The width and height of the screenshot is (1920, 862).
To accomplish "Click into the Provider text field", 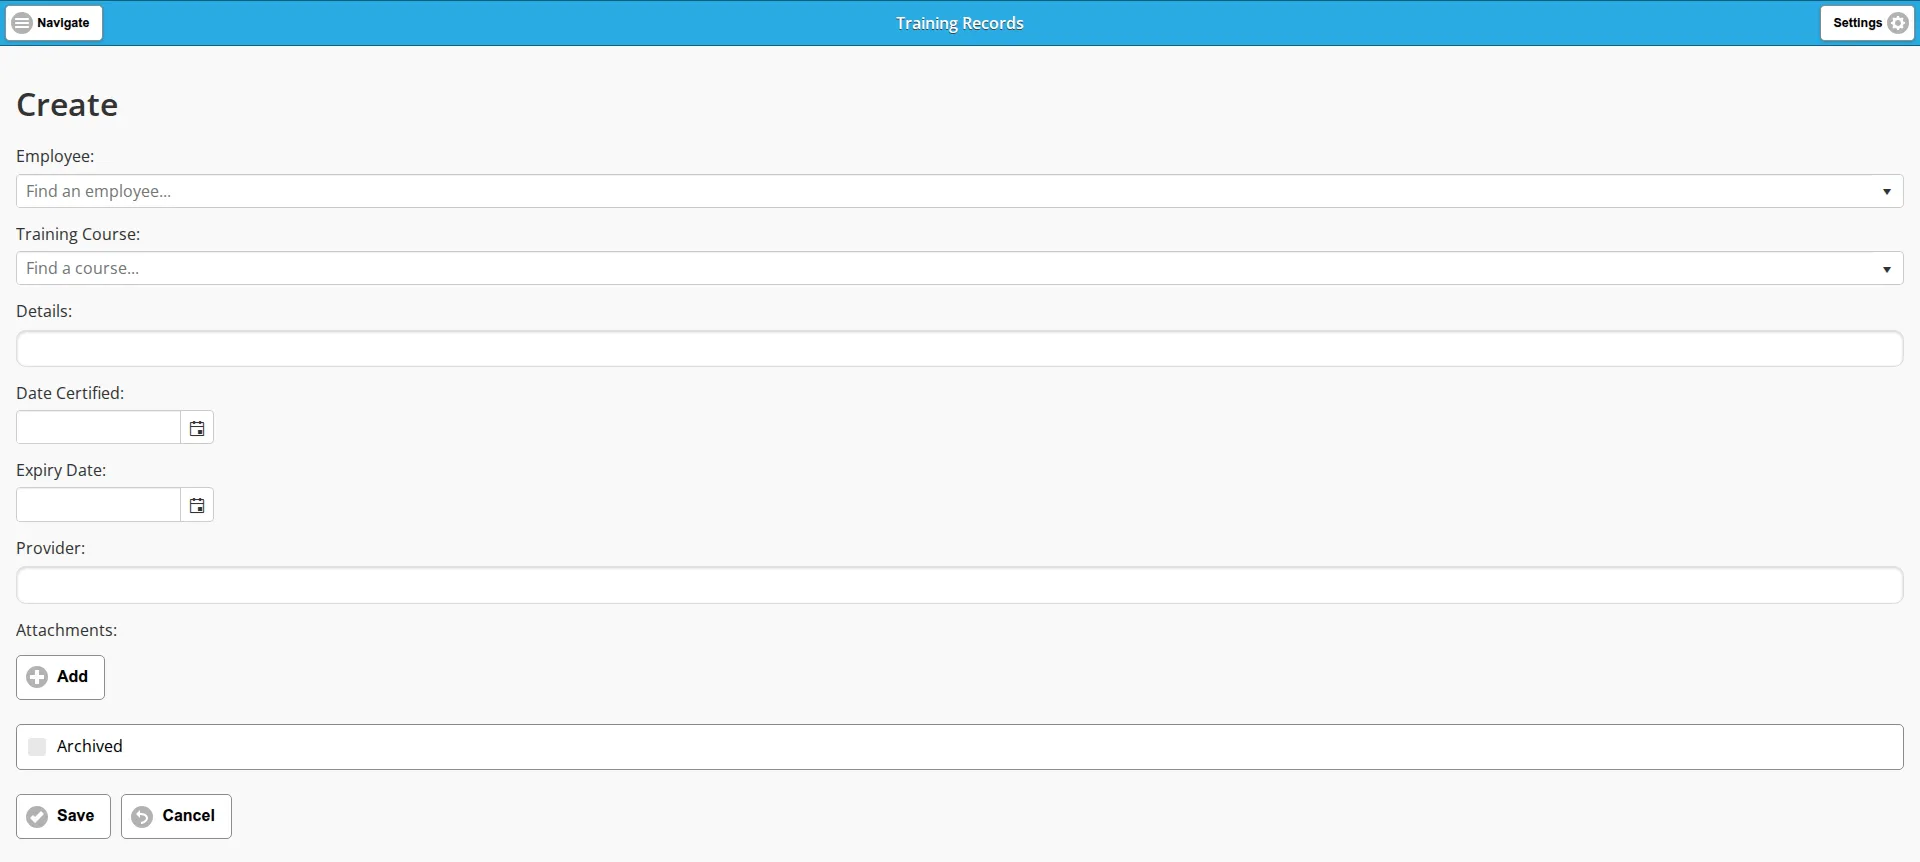I will 959,585.
